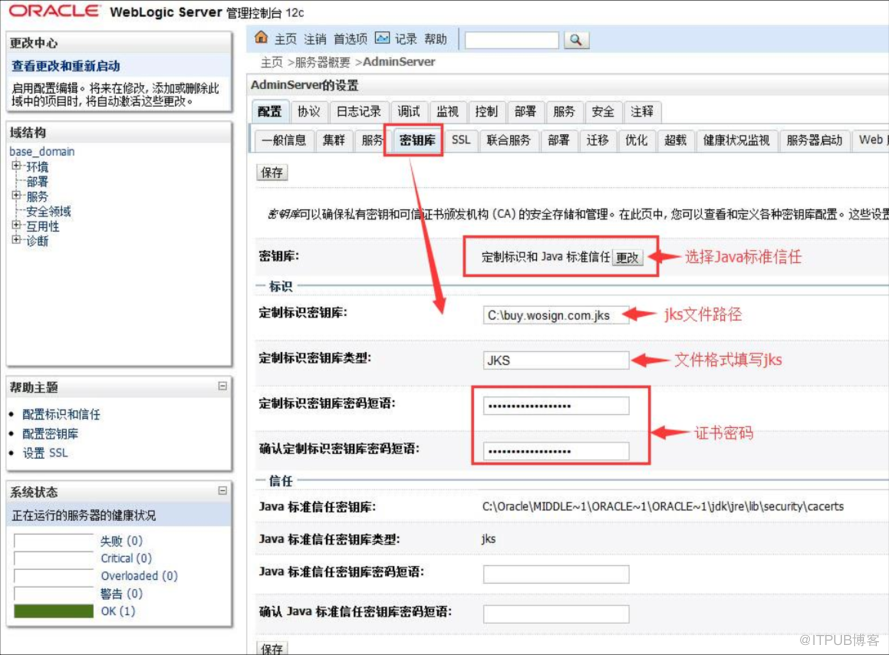Select the 联合服务 sub-tab
Viewport: 889px width, 655px height.
[509, 140]
